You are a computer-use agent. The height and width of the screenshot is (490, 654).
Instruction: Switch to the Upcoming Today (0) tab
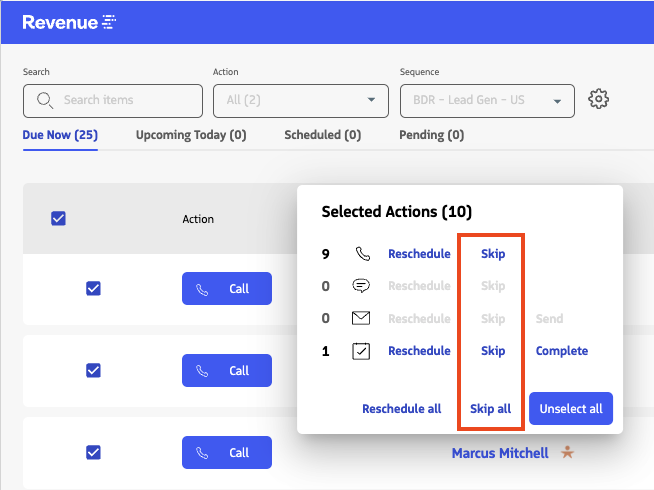click(191, 135)
